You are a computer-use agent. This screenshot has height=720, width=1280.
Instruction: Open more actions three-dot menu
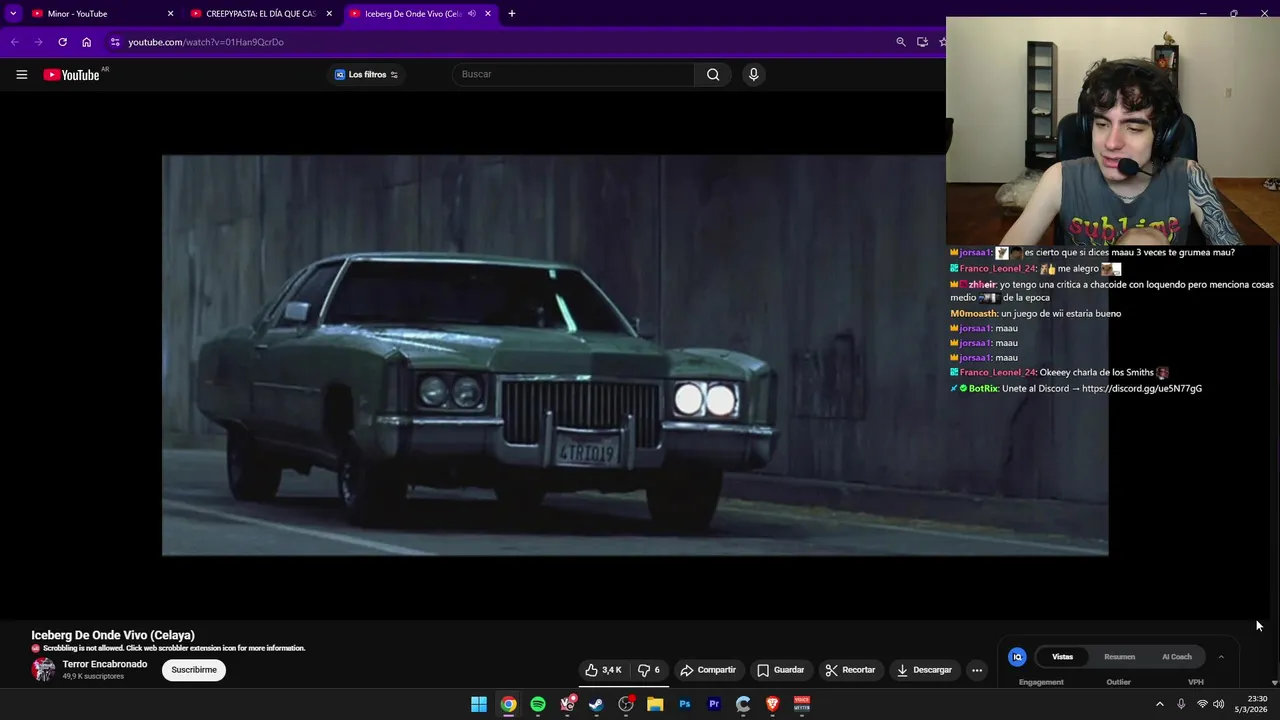point(977,670)
